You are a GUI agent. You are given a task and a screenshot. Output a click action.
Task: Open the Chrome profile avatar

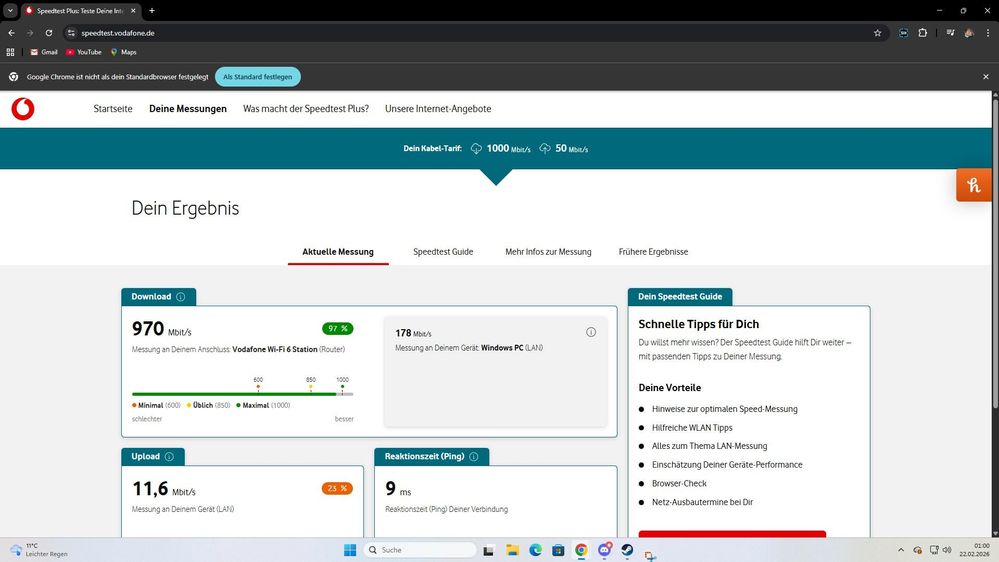coord(969,33)
